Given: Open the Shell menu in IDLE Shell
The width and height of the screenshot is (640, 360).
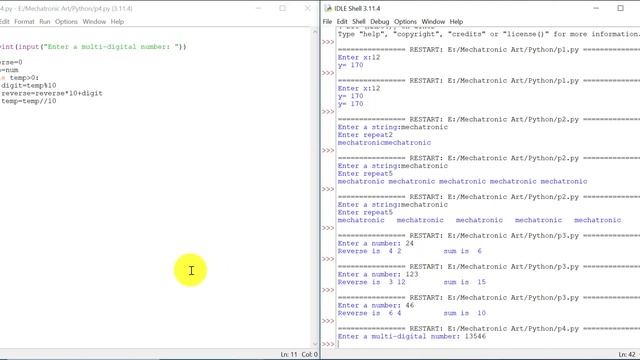Looking at the screenshot, I should (359, 22).
